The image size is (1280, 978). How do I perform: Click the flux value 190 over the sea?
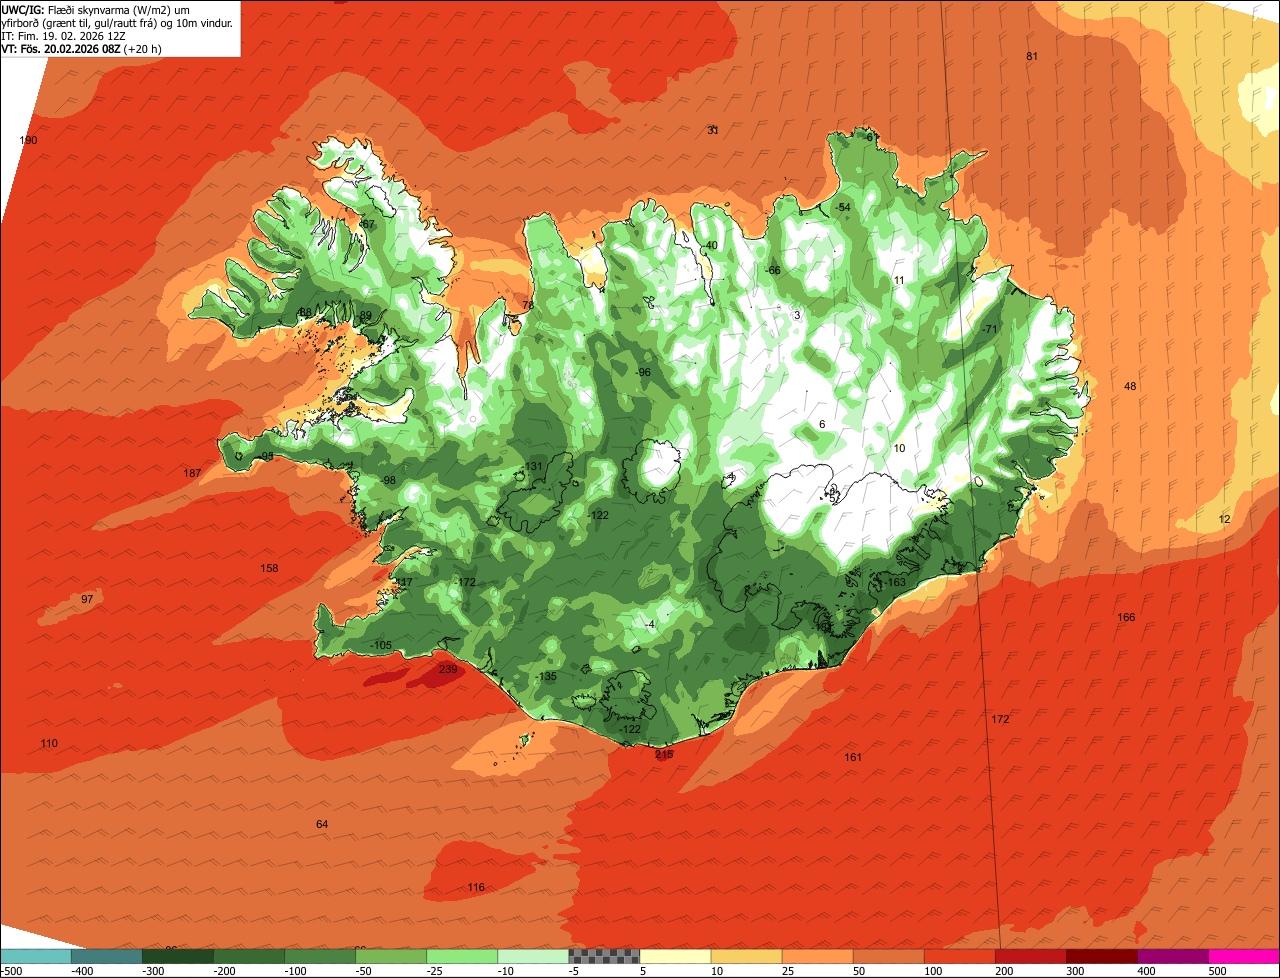point(29,140)
